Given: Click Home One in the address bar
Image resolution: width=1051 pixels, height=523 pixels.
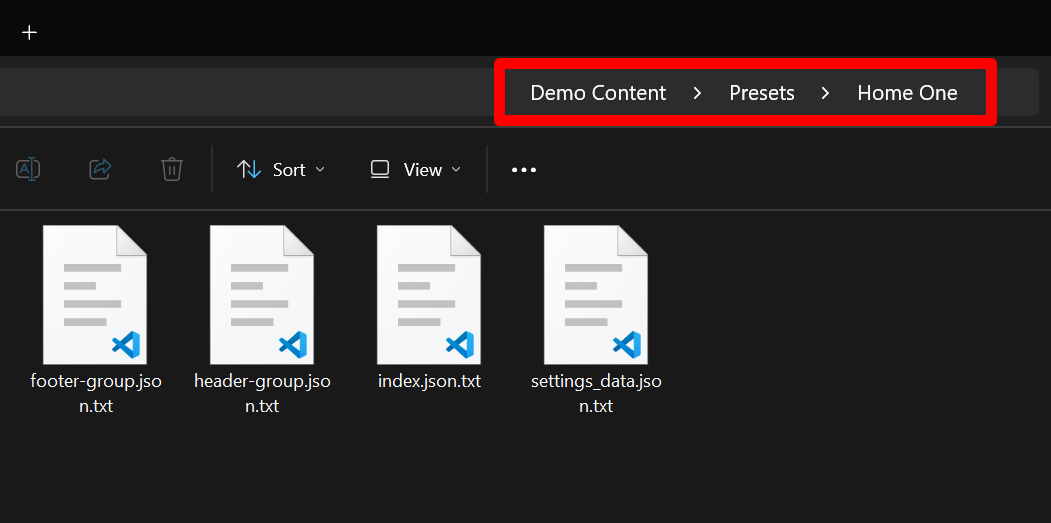Looking at the screenshot, I should click(908, 93).
